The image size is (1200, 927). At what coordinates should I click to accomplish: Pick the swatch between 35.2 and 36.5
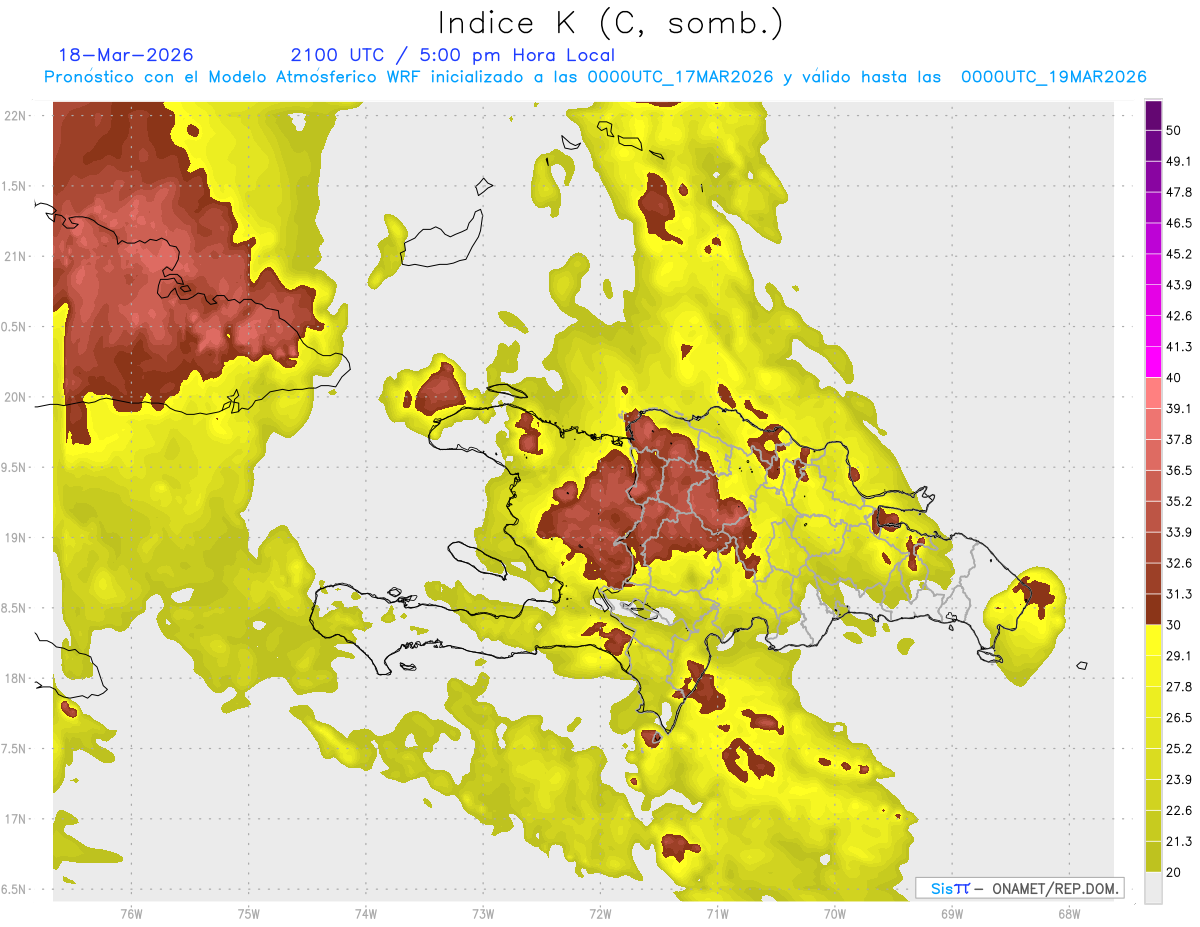pos(1154,486)
